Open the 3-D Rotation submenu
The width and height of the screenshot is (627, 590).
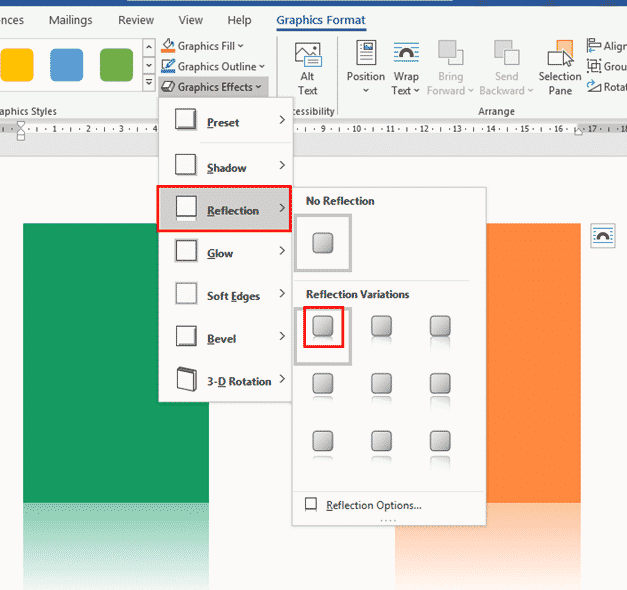[225, 380]
